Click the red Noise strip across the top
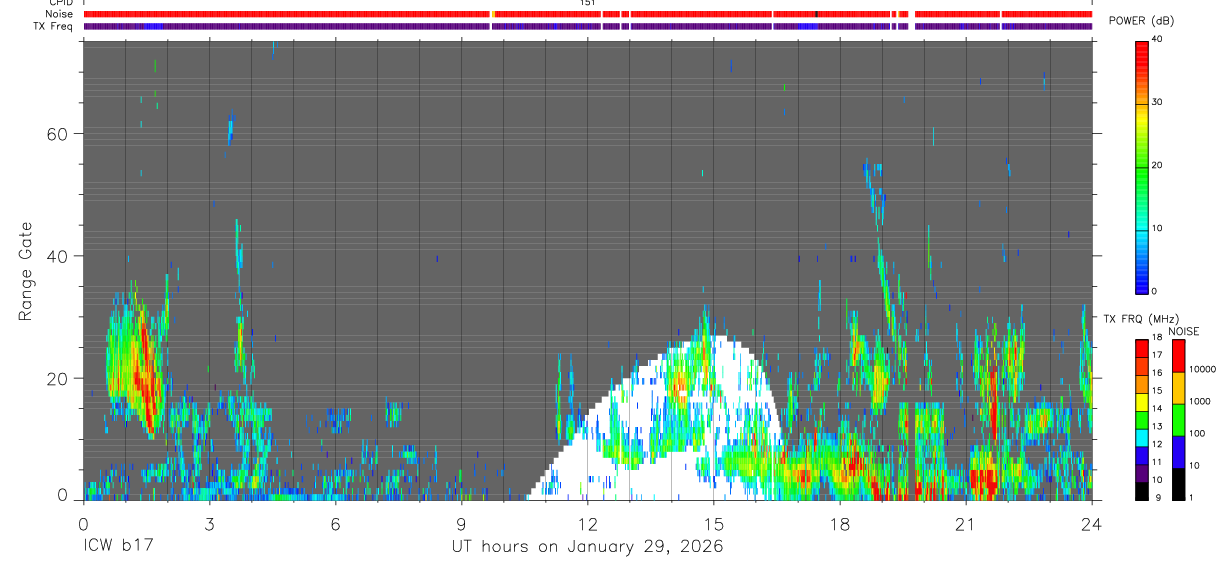Viewport: 1228px width, 567px height. pyautogui.click(x=588, y=14)
